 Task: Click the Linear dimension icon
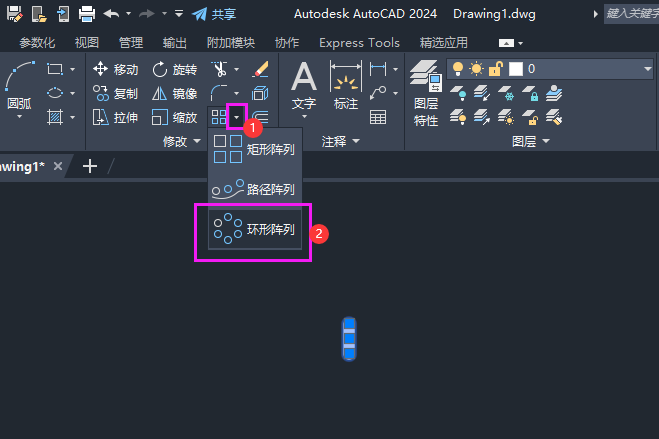(x=378, y=68)
